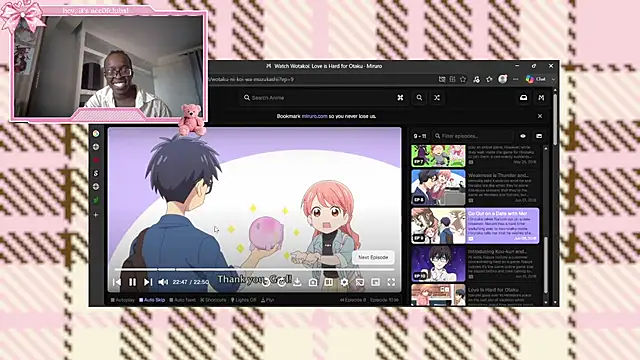
Task: Open browser favorites list icon
Action: (x=489, y=79)
